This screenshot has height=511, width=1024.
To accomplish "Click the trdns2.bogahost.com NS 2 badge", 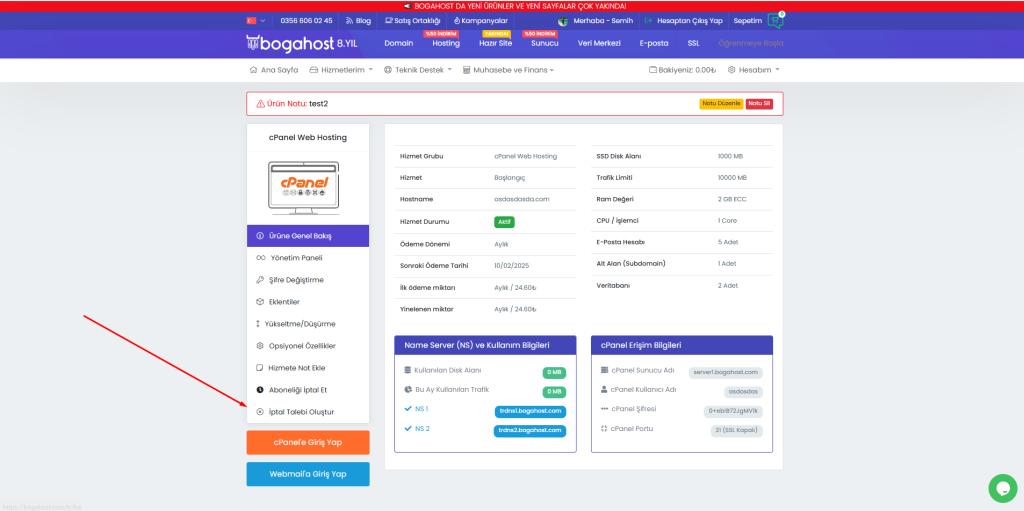I will [x=530, y=431].
